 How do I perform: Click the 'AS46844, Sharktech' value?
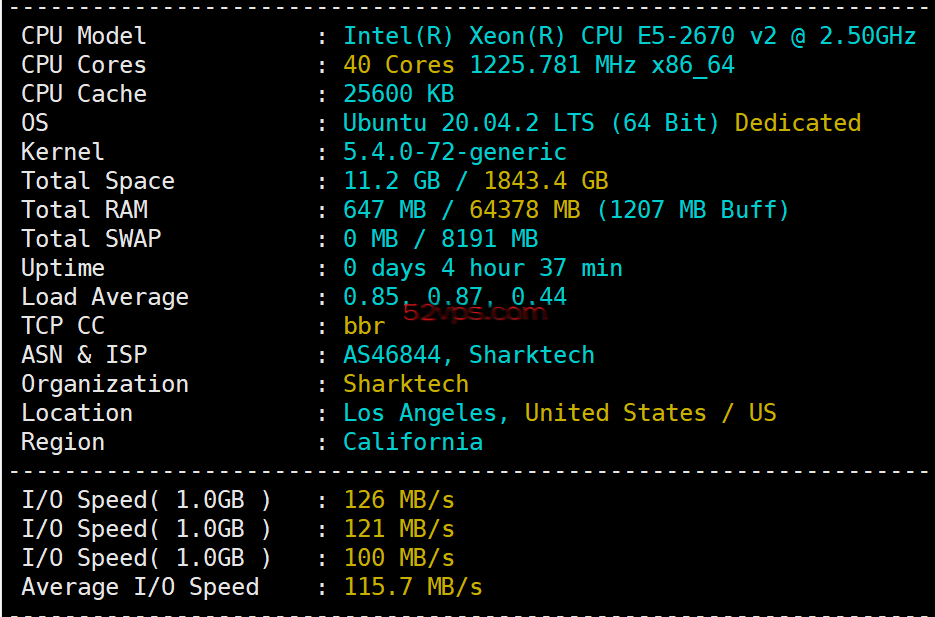pos(469,355)
